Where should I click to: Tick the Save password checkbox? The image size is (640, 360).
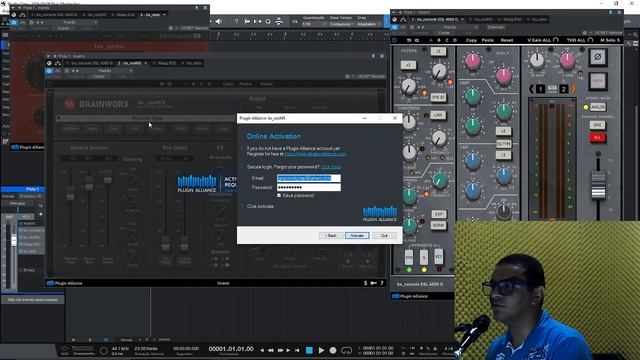(x=279, y=196)
